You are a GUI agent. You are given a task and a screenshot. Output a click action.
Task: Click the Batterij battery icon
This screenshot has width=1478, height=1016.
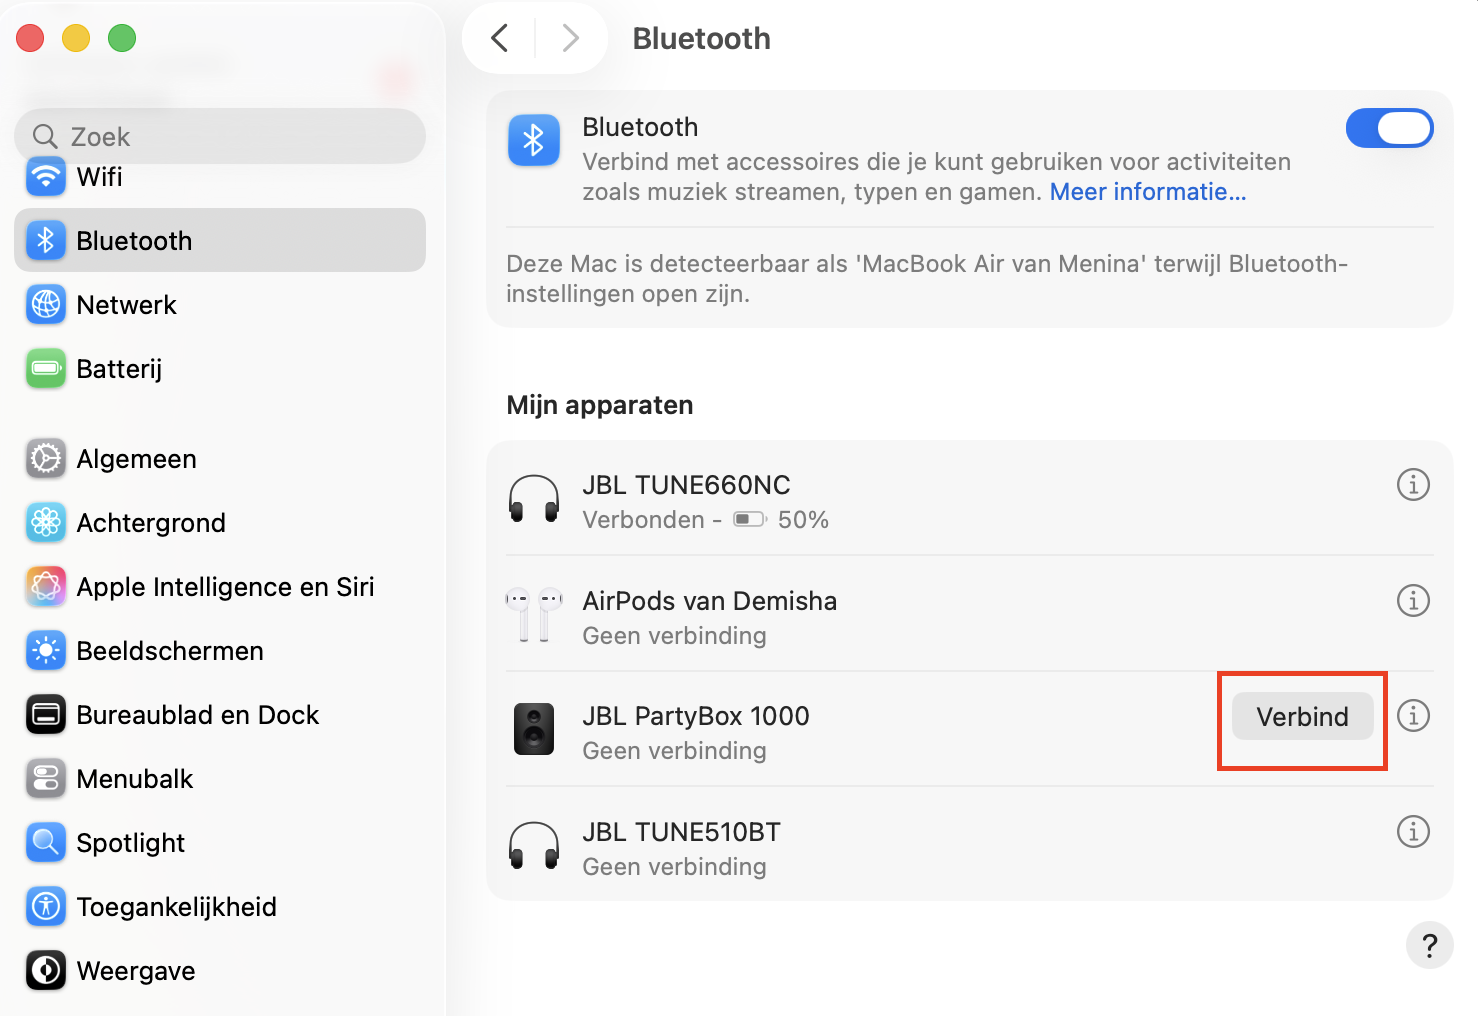(x=45, y=368)
